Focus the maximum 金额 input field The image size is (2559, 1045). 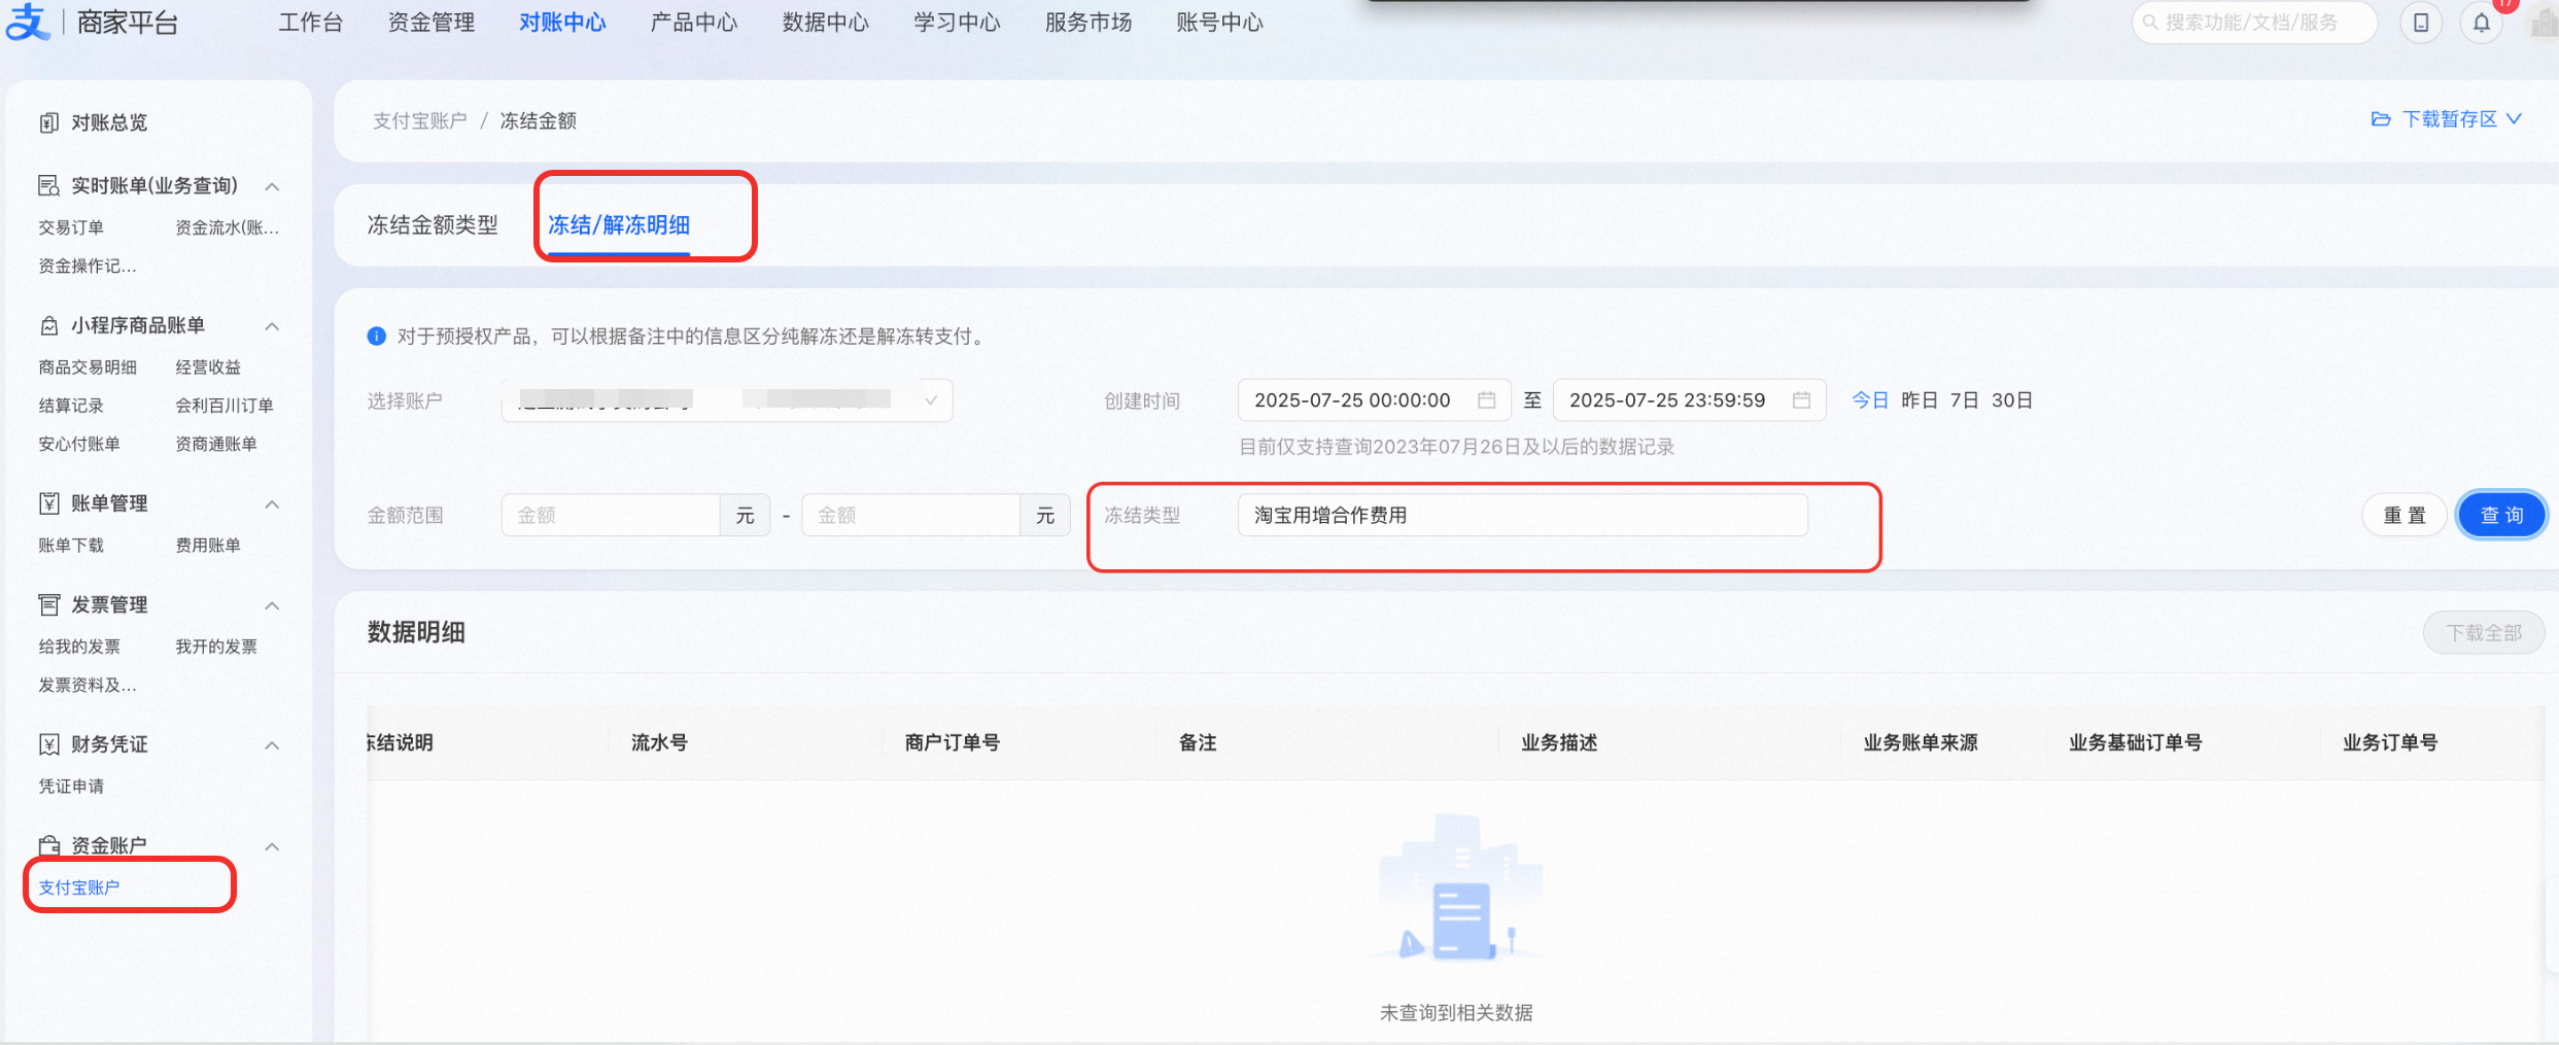911,515
